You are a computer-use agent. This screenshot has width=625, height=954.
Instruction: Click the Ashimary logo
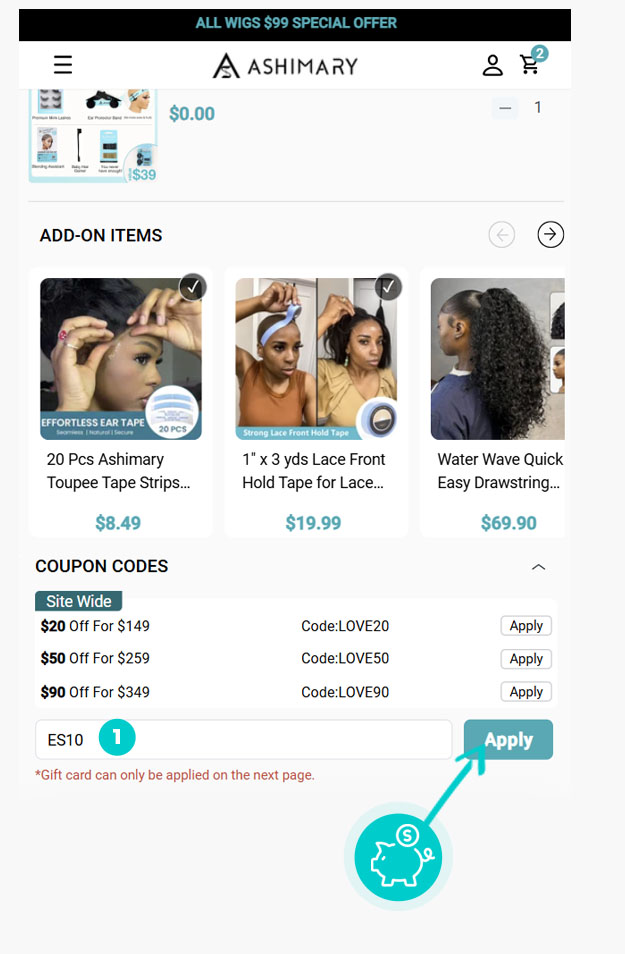click(x=285, y=67)
